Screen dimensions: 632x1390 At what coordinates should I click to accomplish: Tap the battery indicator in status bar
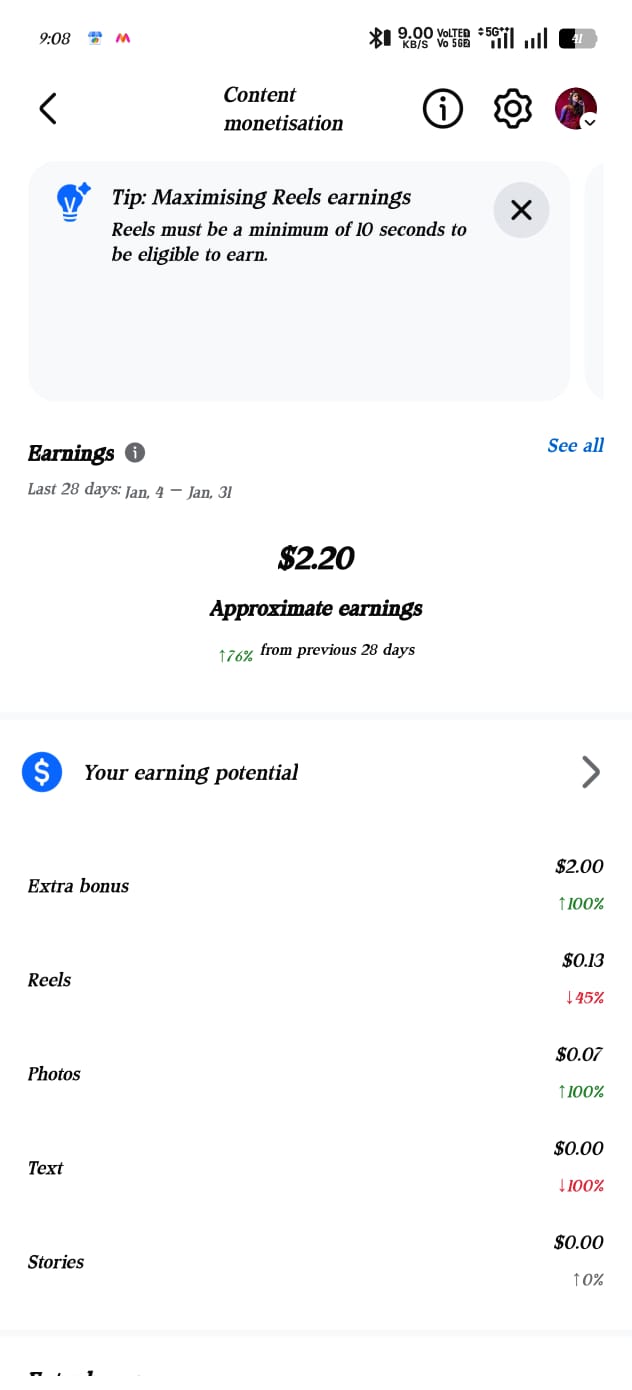(x=577, y=38)
